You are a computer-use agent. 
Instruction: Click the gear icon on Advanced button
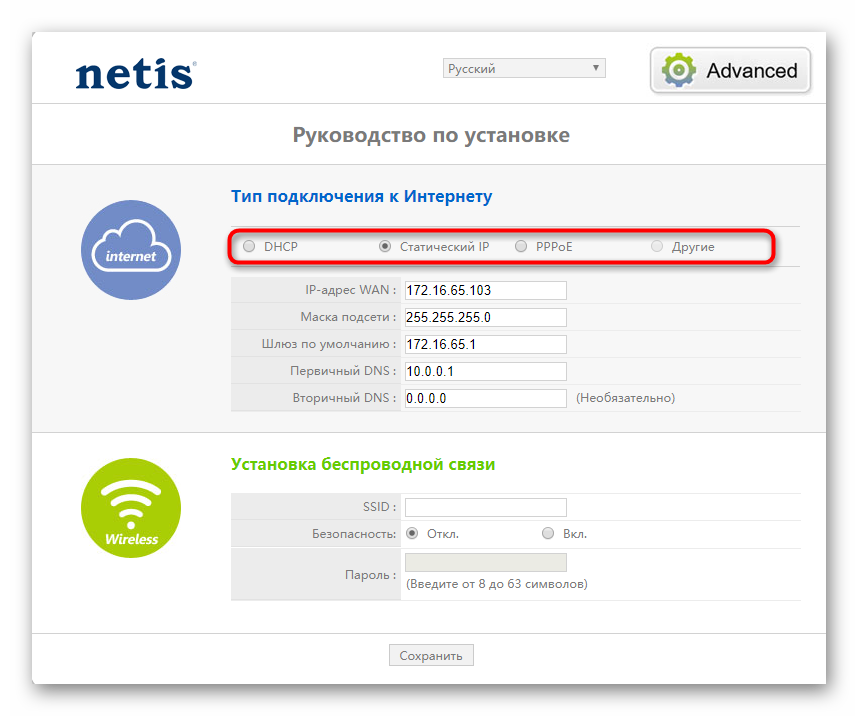(x=679, y=70)
